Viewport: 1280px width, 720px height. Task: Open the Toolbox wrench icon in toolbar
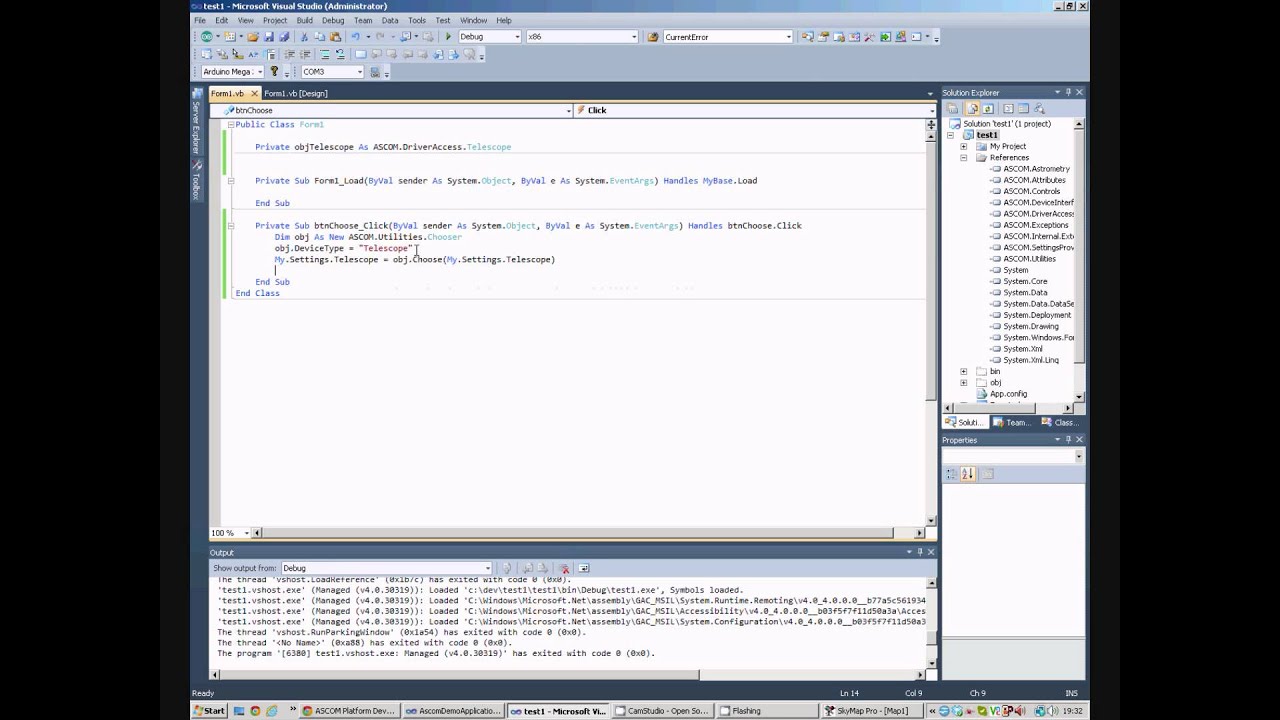coord(871,37)
